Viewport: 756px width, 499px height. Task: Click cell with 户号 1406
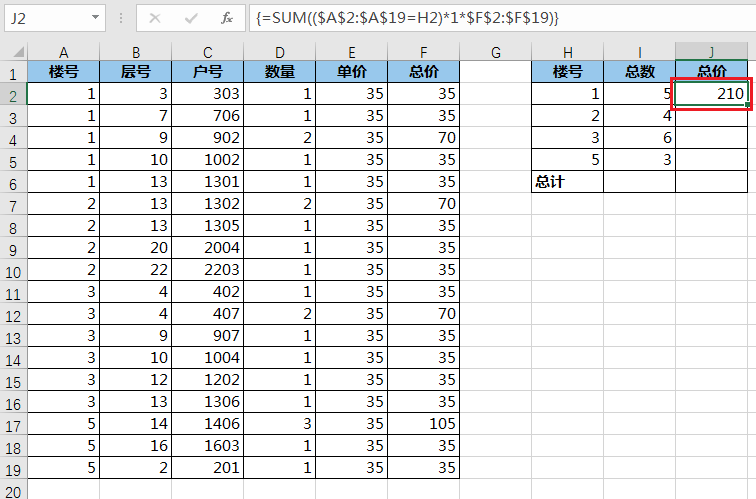[x=207, y=424]
